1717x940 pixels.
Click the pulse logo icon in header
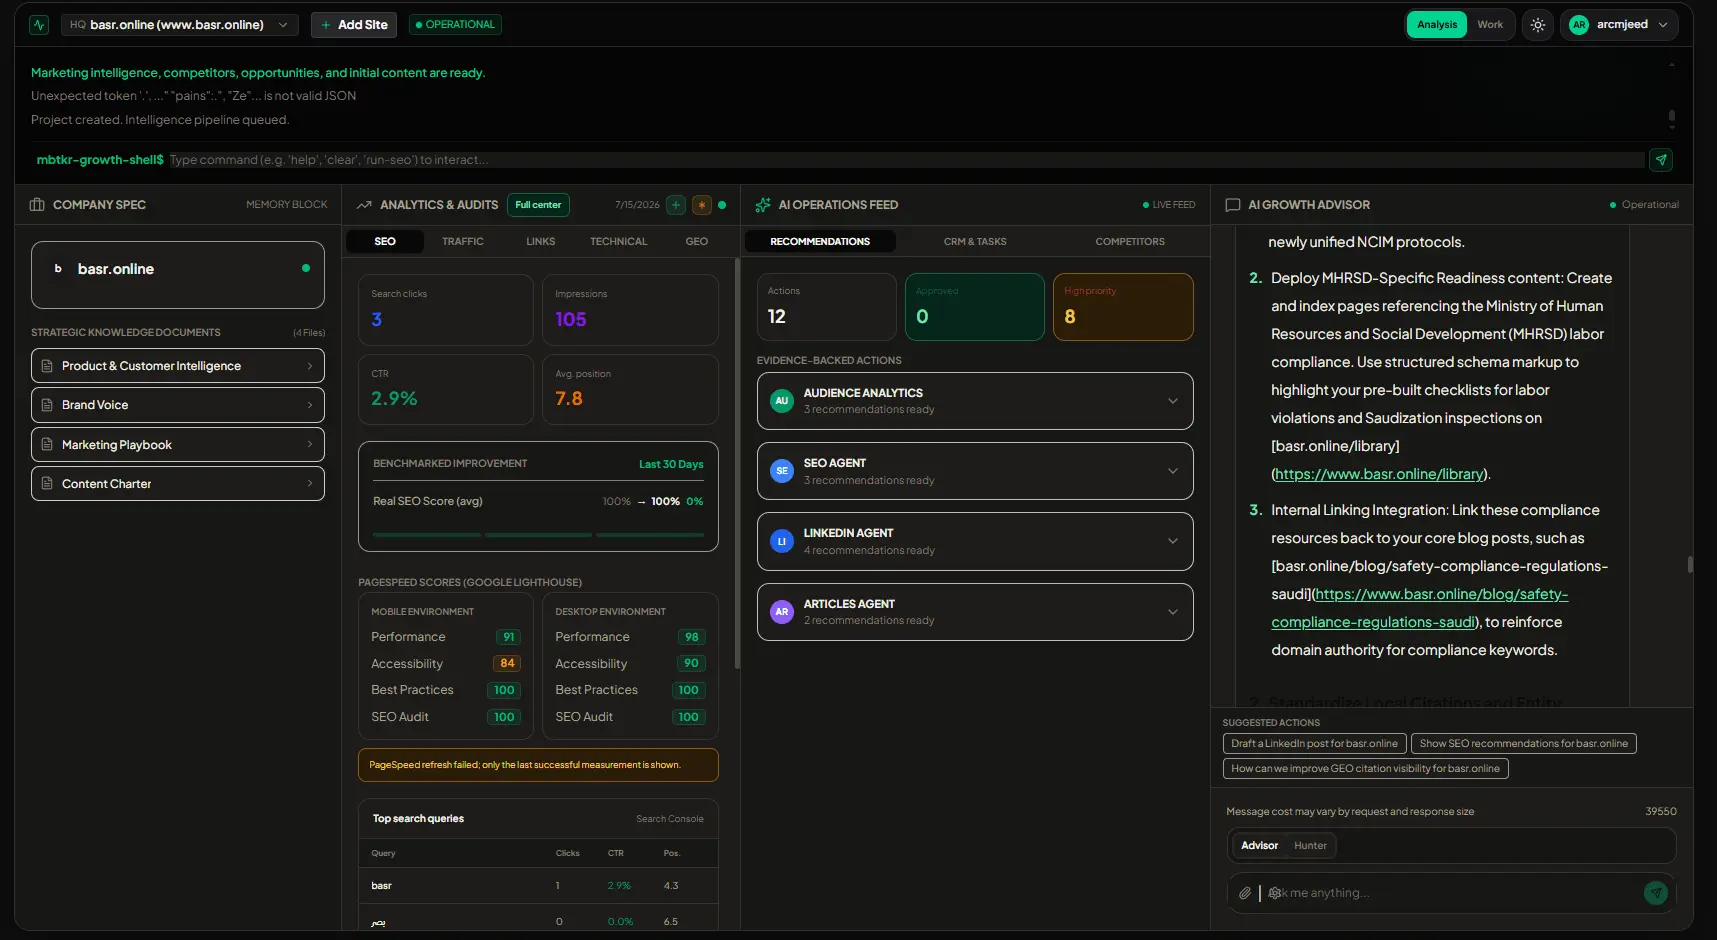point(39,25)
